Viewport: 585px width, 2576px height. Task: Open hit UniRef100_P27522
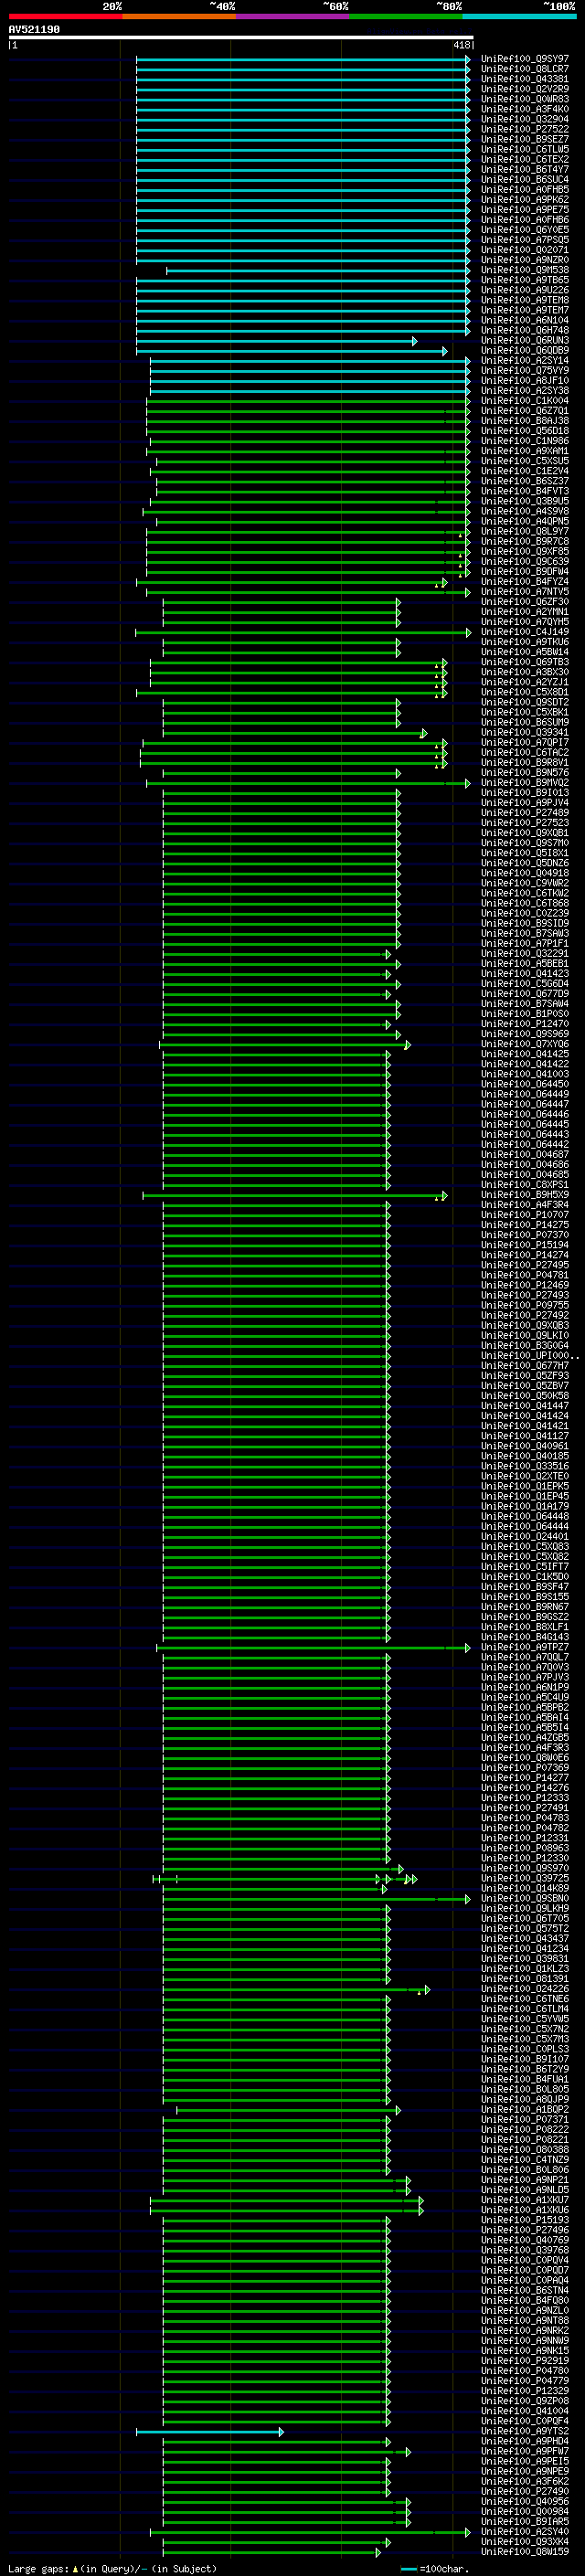point(524,129)
